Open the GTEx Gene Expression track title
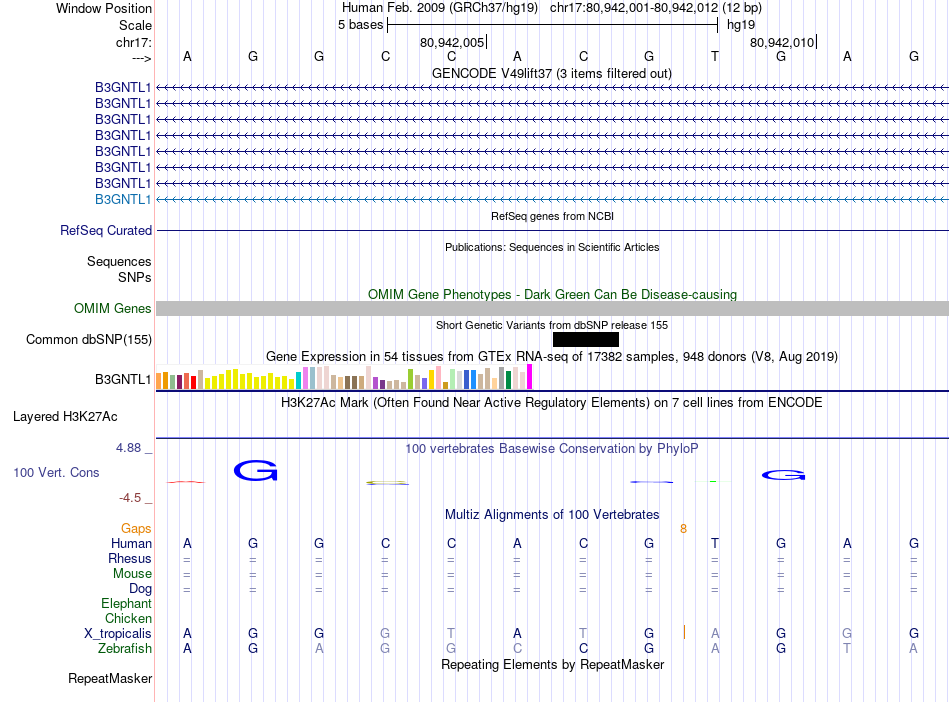This screenshot has height=702, width=950. coord(552,356)
